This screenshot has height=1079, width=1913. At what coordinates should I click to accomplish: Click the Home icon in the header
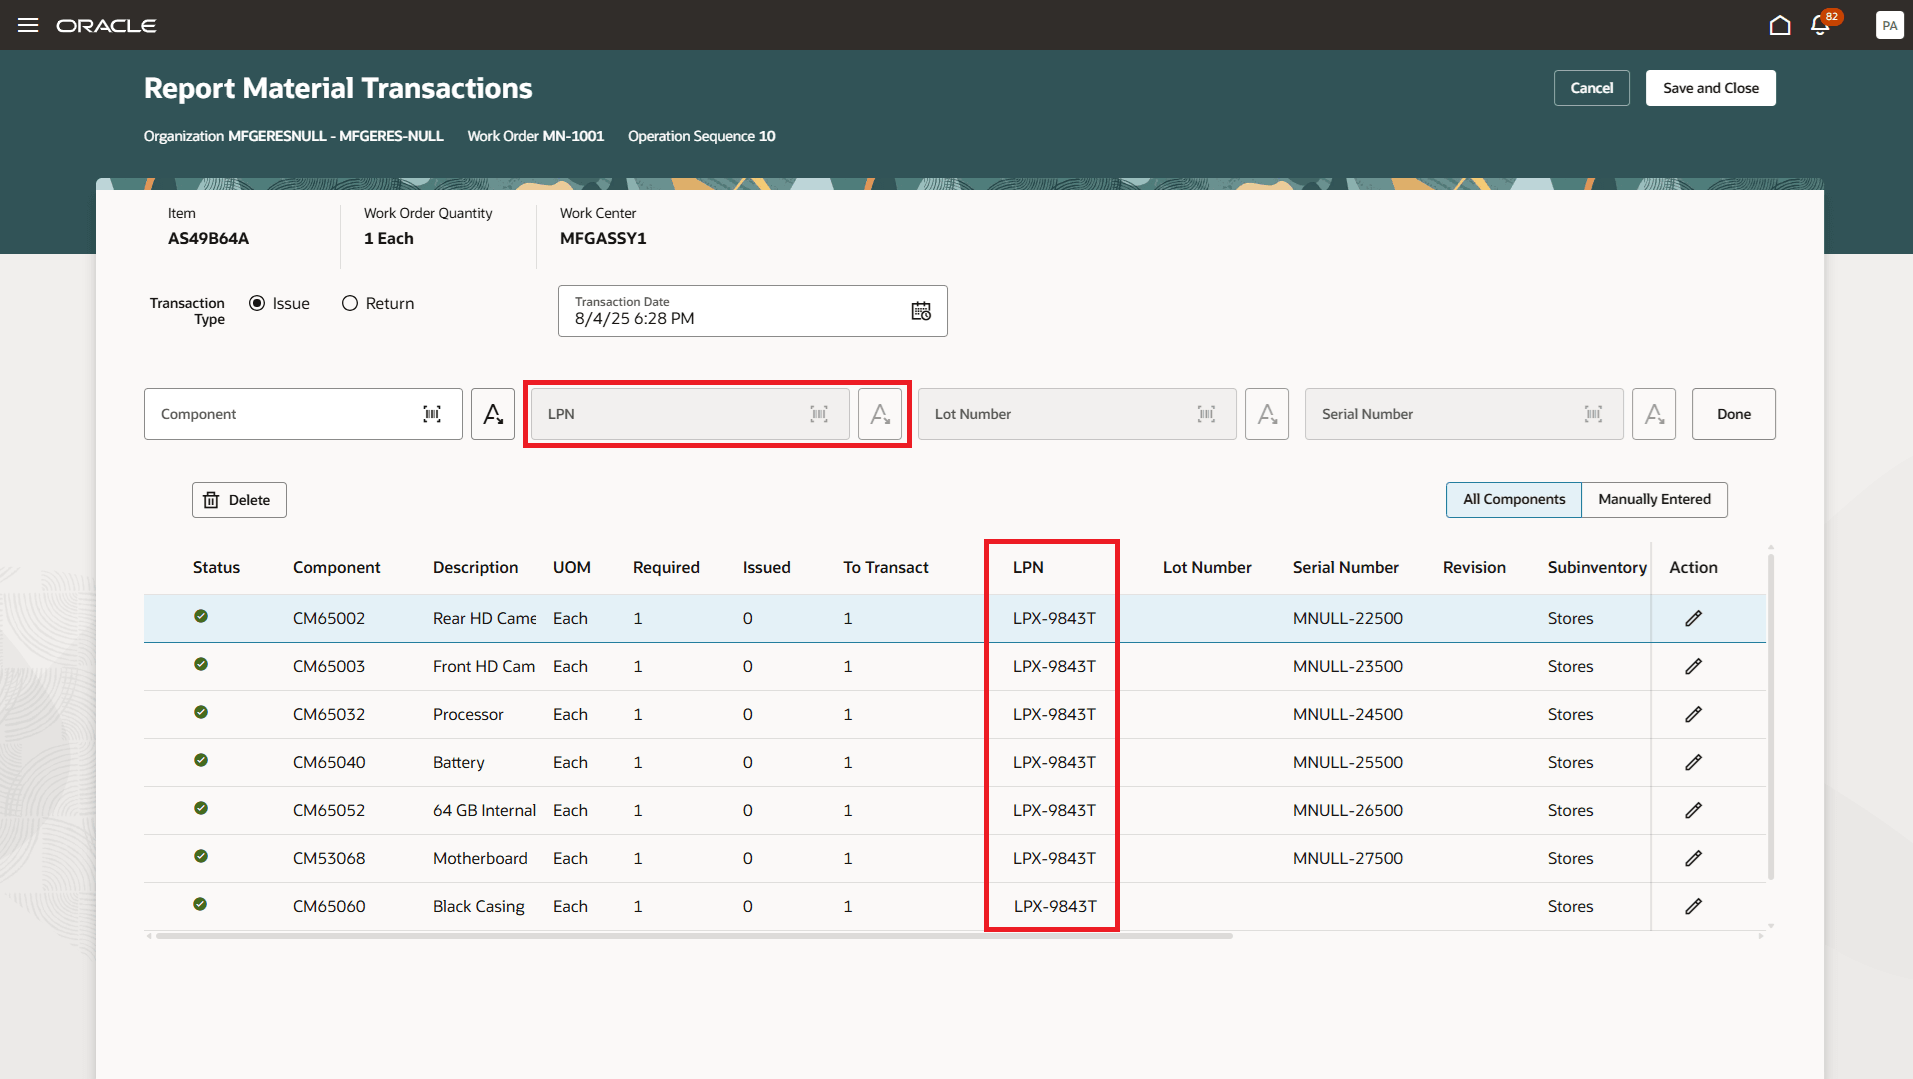click(x=1781, y=25)
